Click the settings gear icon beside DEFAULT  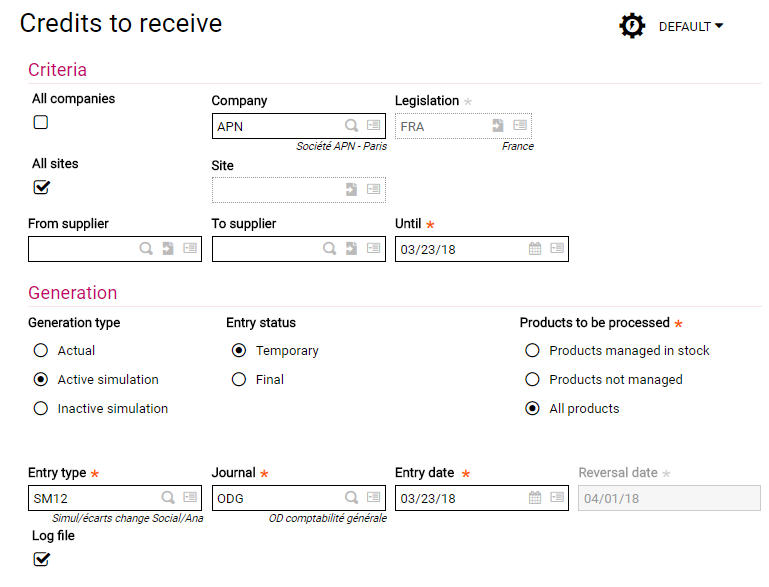tap(632, 26)
